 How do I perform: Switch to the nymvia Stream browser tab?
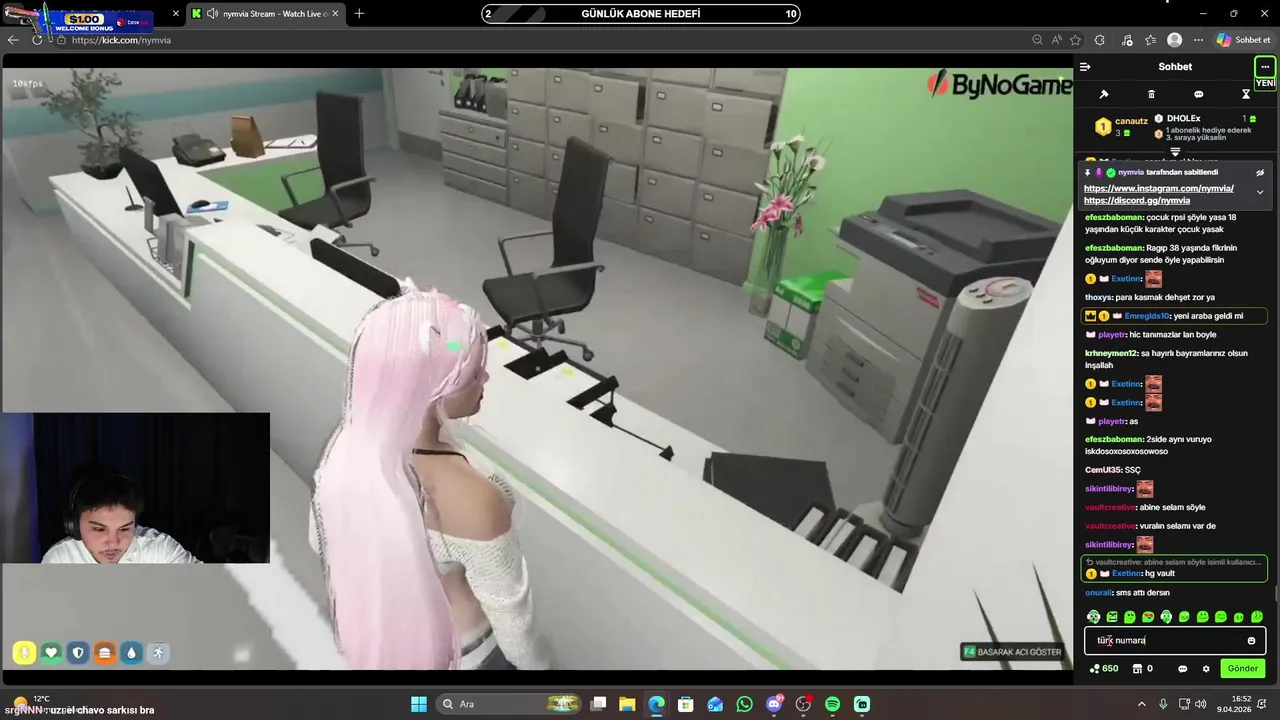click(266, 14)
